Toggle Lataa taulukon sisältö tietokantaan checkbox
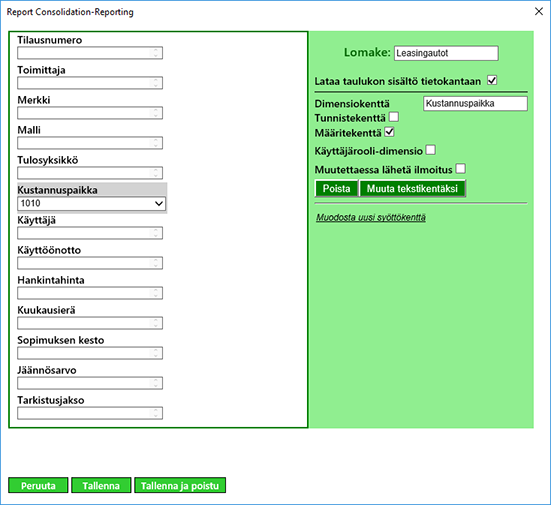The height and width of the screenshot is (505, 551). [492, 80]
